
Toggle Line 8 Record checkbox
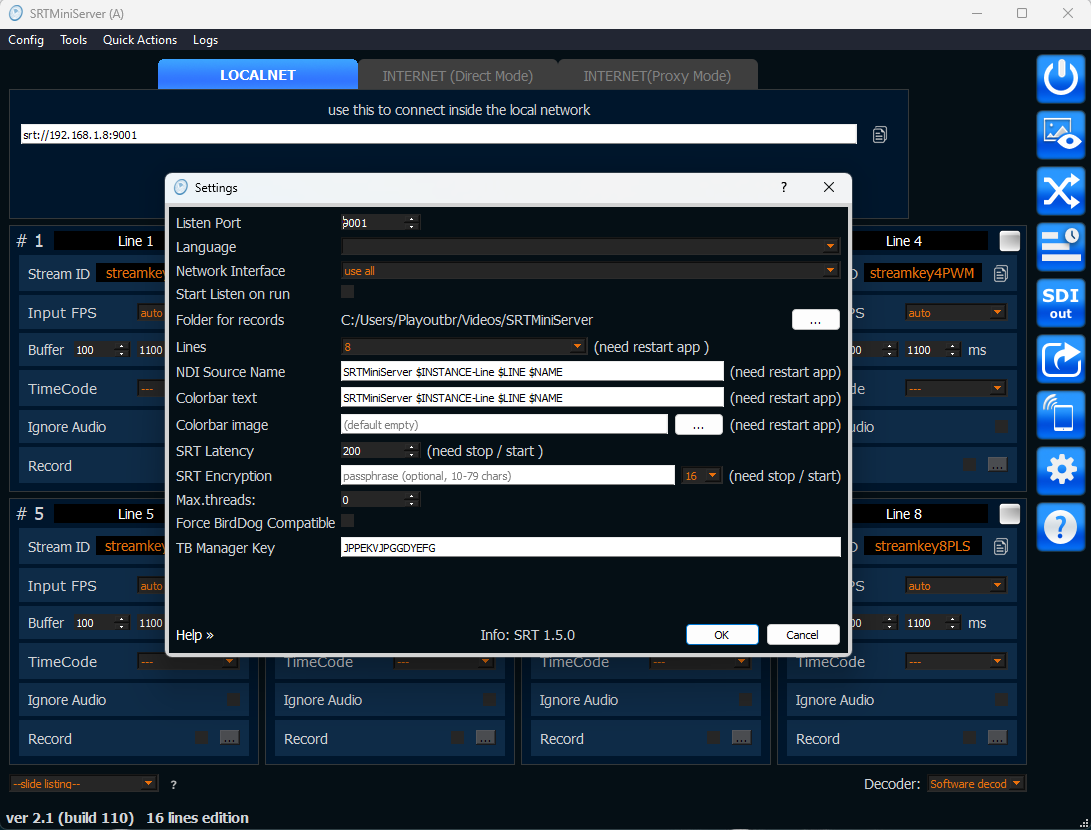[x=969, y=737]
